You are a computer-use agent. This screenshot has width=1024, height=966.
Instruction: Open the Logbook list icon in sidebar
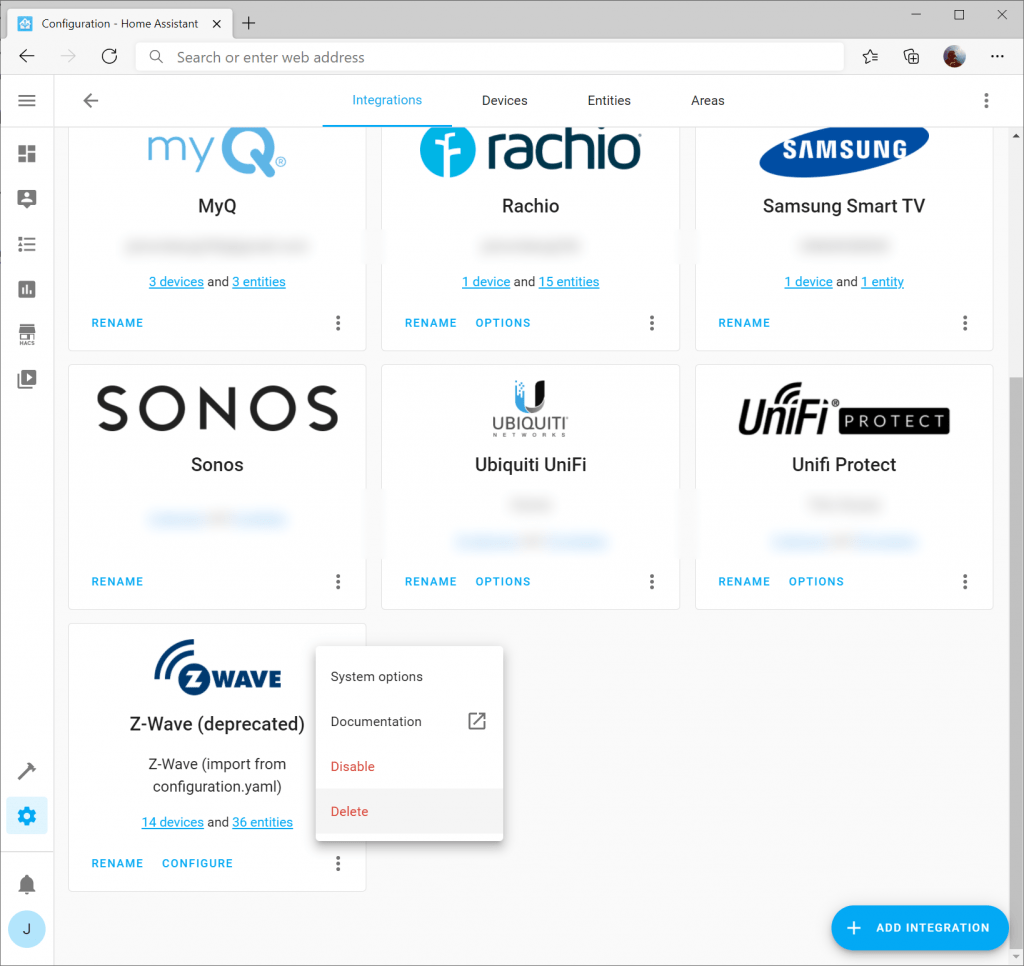click(27, 244)
